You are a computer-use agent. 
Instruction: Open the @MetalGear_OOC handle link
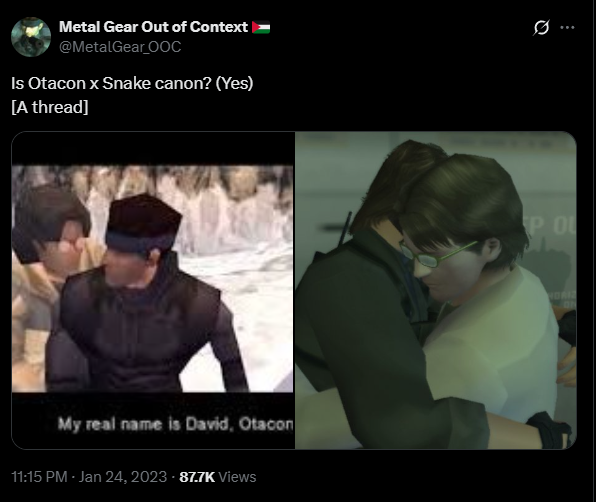(x=120, y=47)
